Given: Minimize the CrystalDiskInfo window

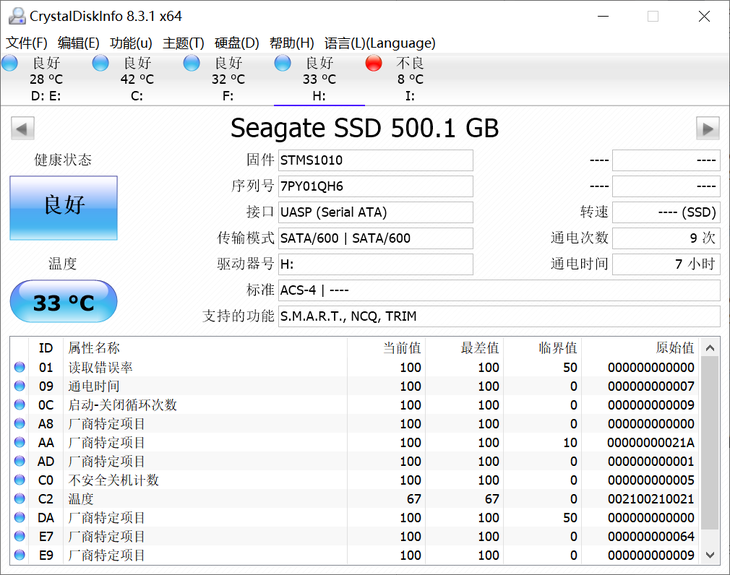Looking at the screenshot, I should pos(603,16).
